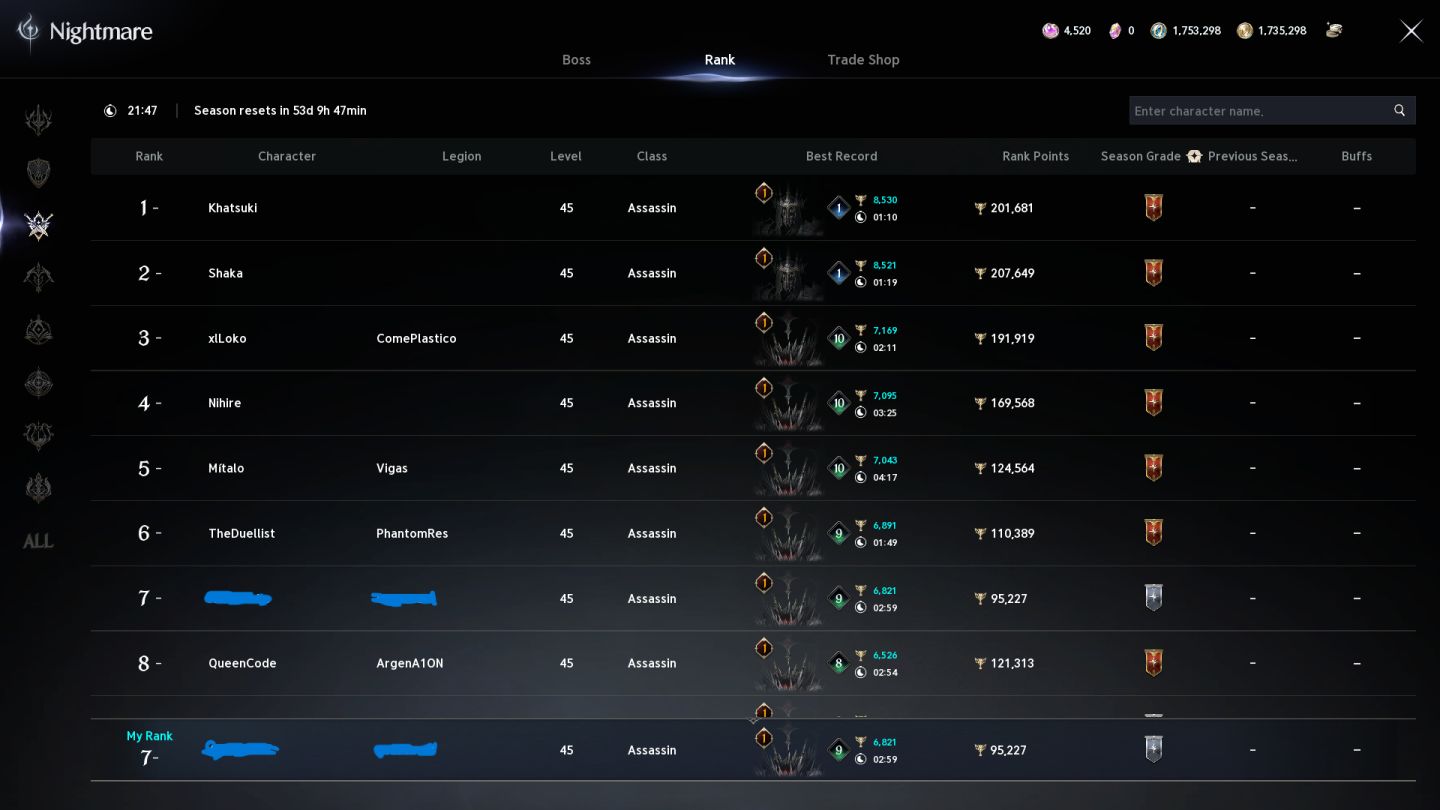Click the pink gem currency icon 4,520
The height and width of the screenshot is (810, 1440).
(1050, 31)
